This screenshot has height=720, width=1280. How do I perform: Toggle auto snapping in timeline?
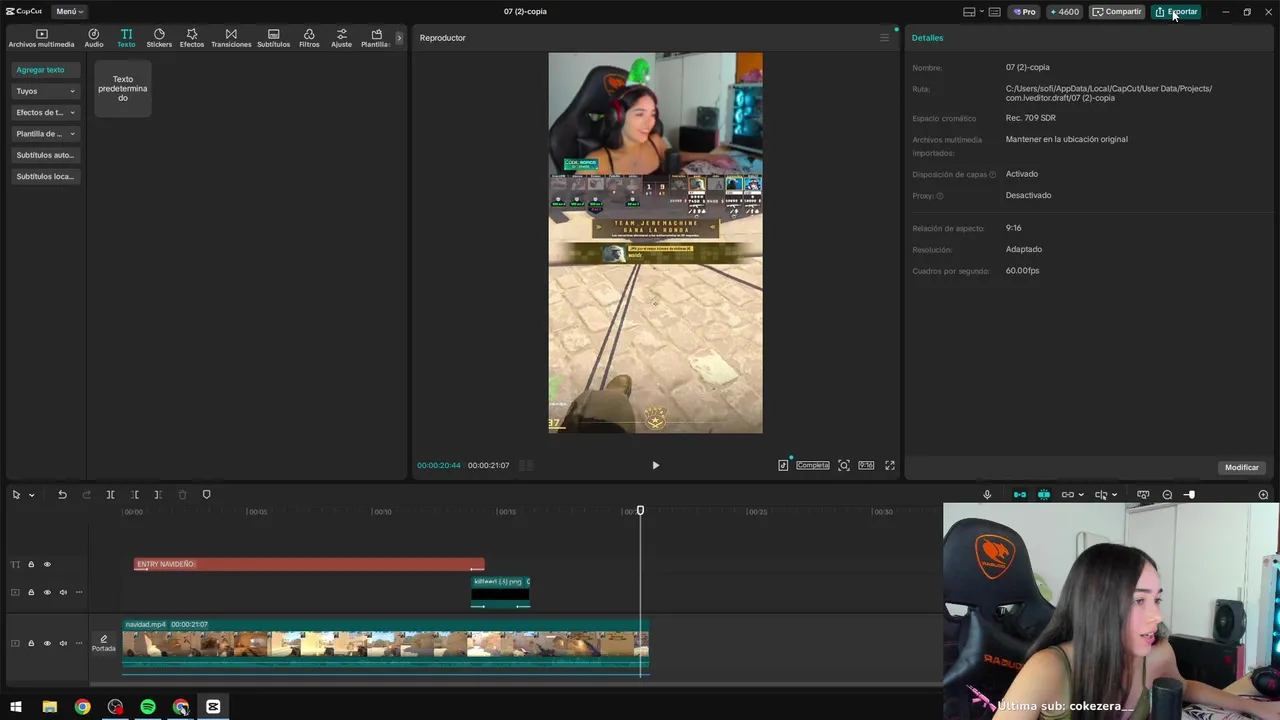(1043, 495)
